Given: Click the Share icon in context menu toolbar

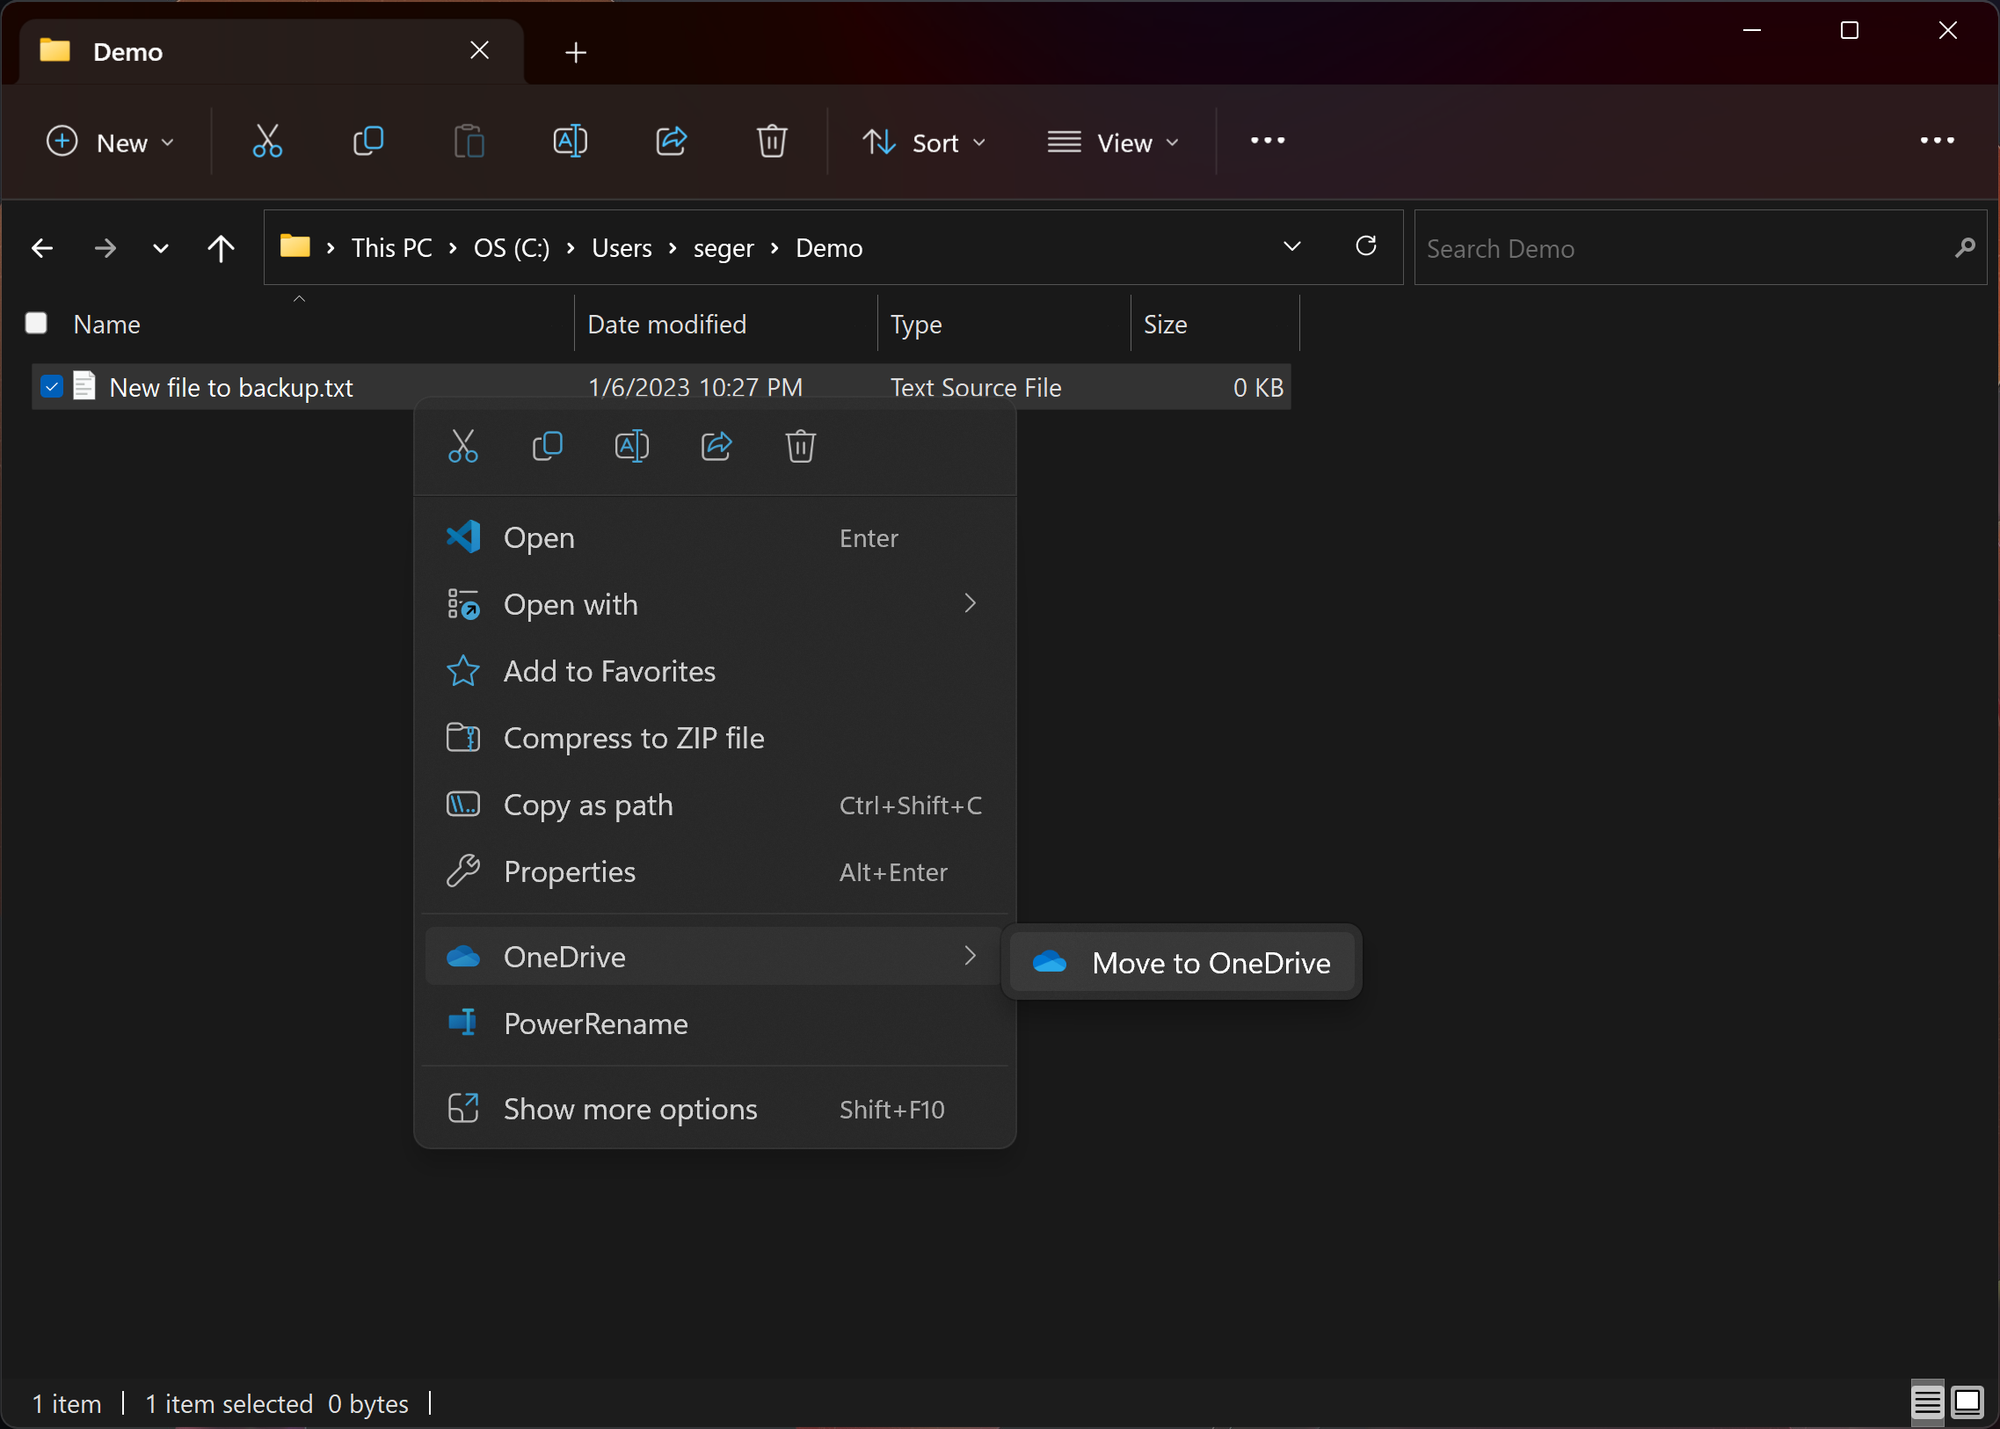Looking at the screenshot, I should coord(716,447).
